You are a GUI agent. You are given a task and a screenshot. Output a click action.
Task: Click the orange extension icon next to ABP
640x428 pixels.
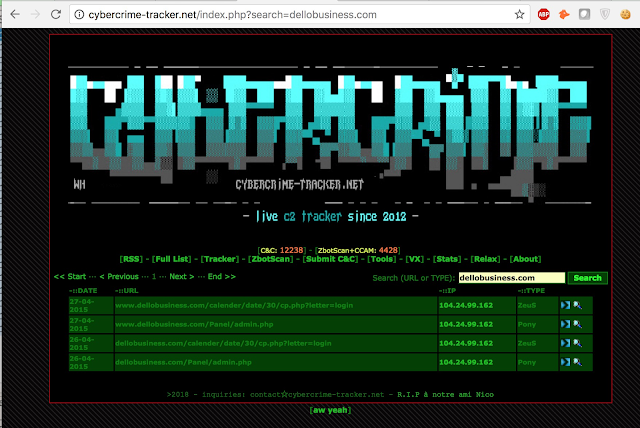564,15
